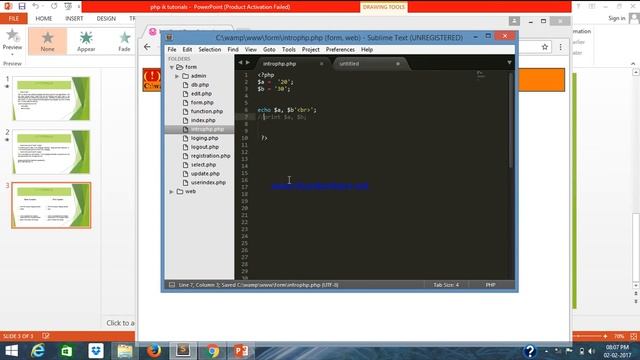Viewport: 640px width, 360px height.
Task: Open db.php in sidebar
Action: click(x=200, y=85)
